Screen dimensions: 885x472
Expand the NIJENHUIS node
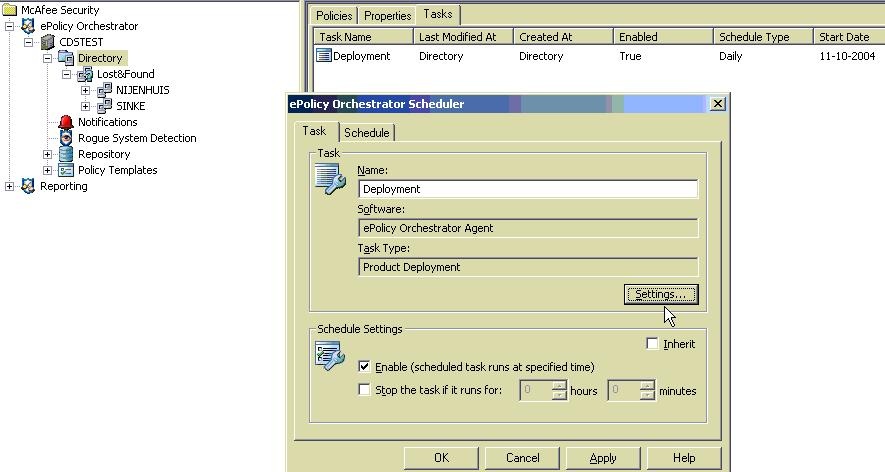(85, 90)
